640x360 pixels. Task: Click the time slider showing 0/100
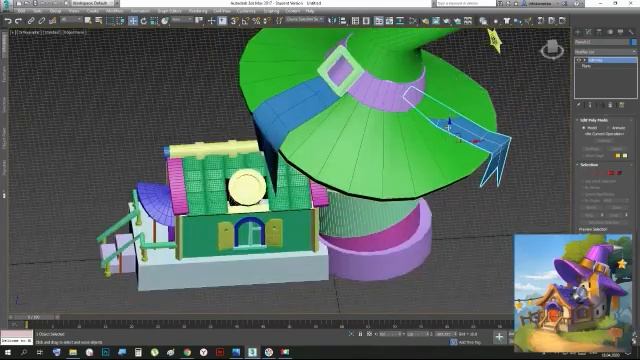33,317
